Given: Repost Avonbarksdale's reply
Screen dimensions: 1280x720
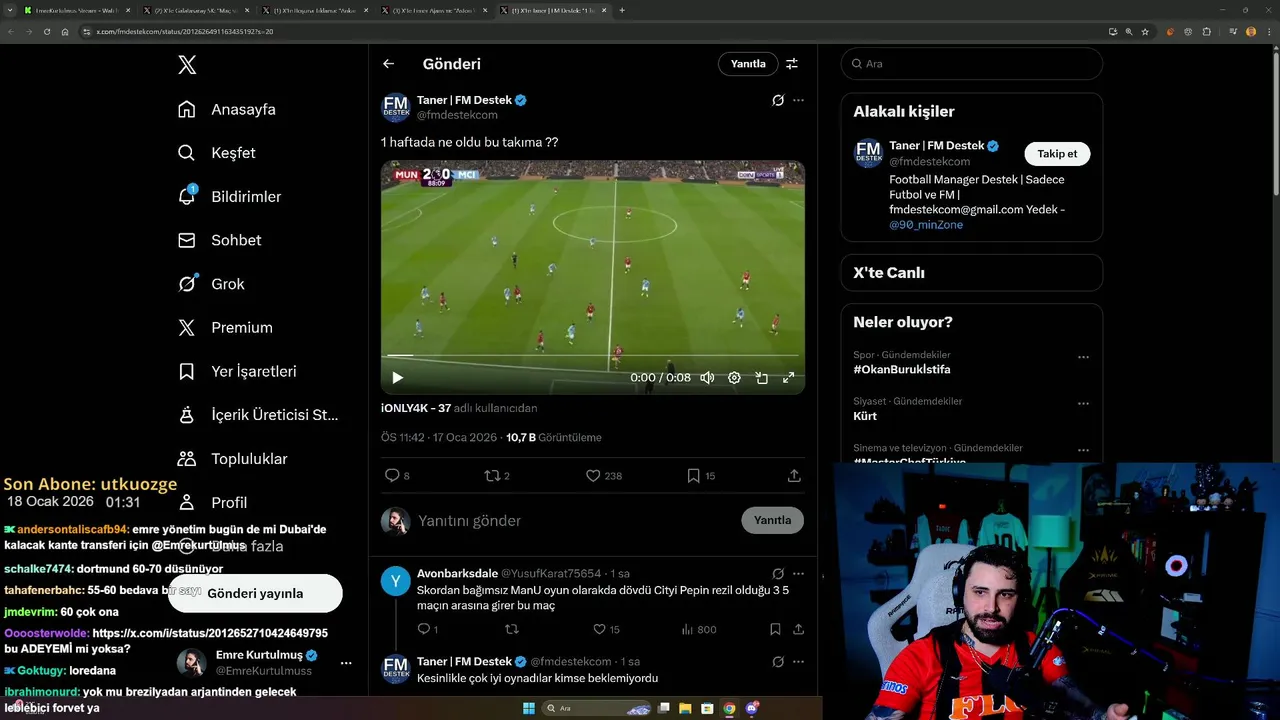Looking at the screenshot, I should (512, 630).
